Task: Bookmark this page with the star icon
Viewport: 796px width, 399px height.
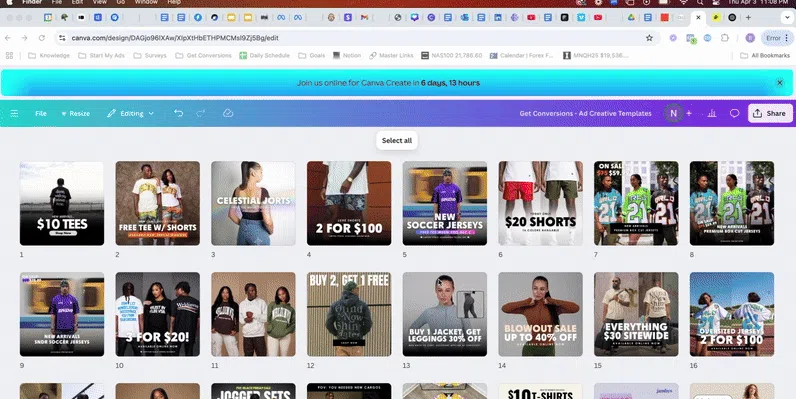Action: [649, 38]
